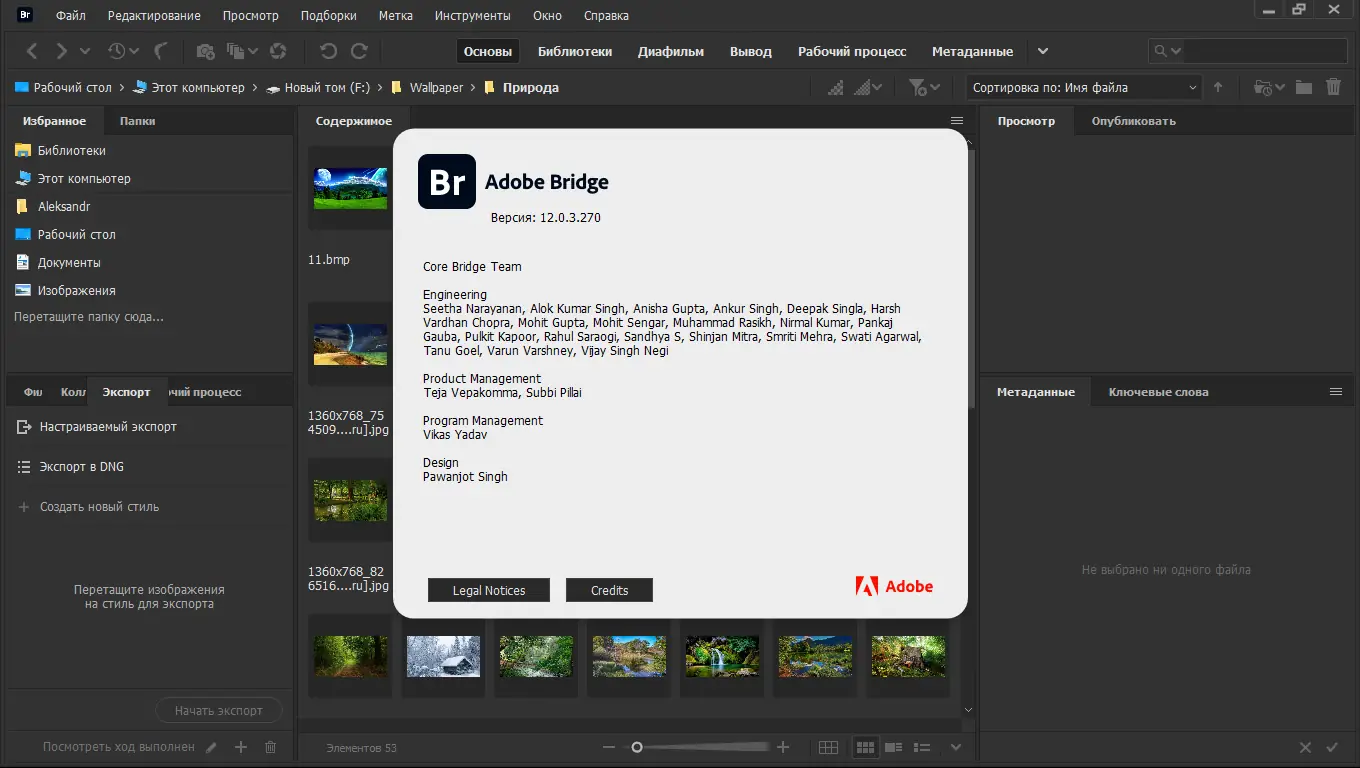The image size is (1360, 768).
Task: Open the filter by rating funnel
Action: pos(923,88)
